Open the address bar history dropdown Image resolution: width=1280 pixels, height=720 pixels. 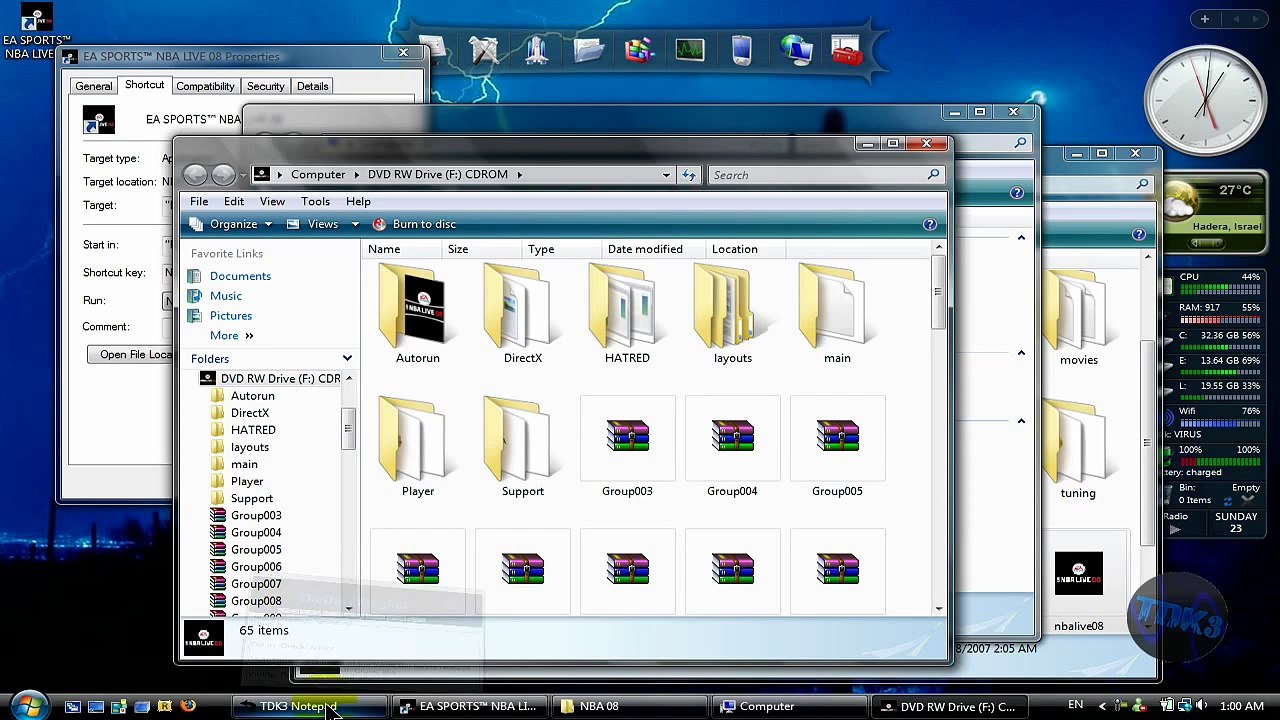666,175
